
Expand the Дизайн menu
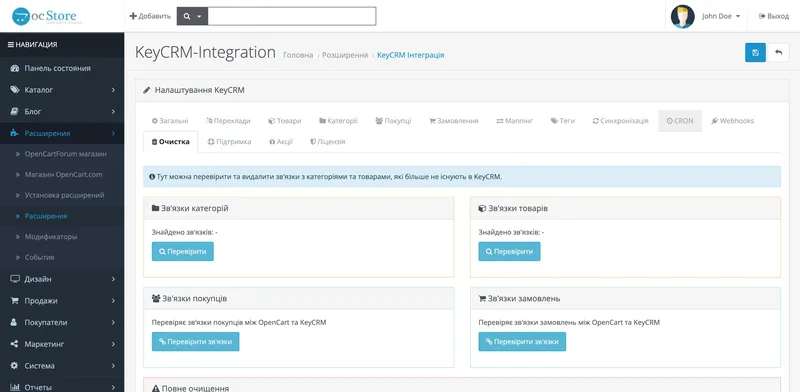point(62,279)
